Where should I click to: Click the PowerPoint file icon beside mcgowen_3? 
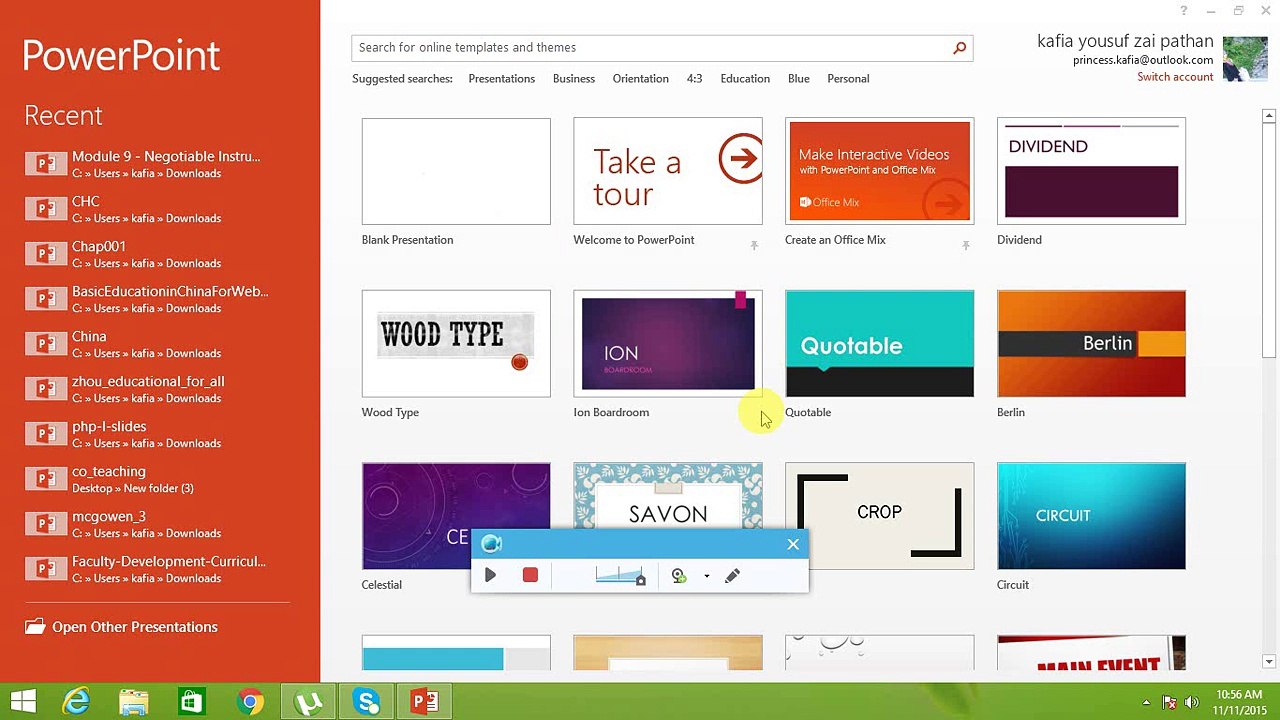(45, 524)
